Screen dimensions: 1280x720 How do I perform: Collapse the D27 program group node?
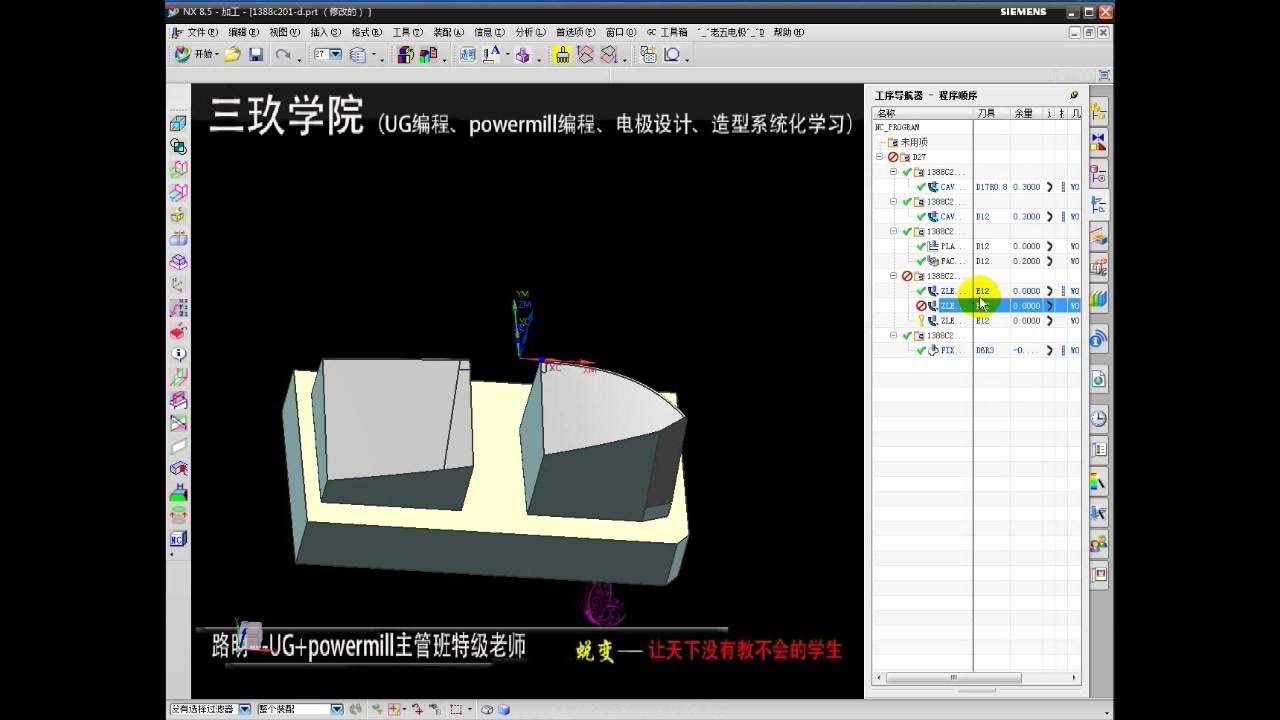[880, 157]
